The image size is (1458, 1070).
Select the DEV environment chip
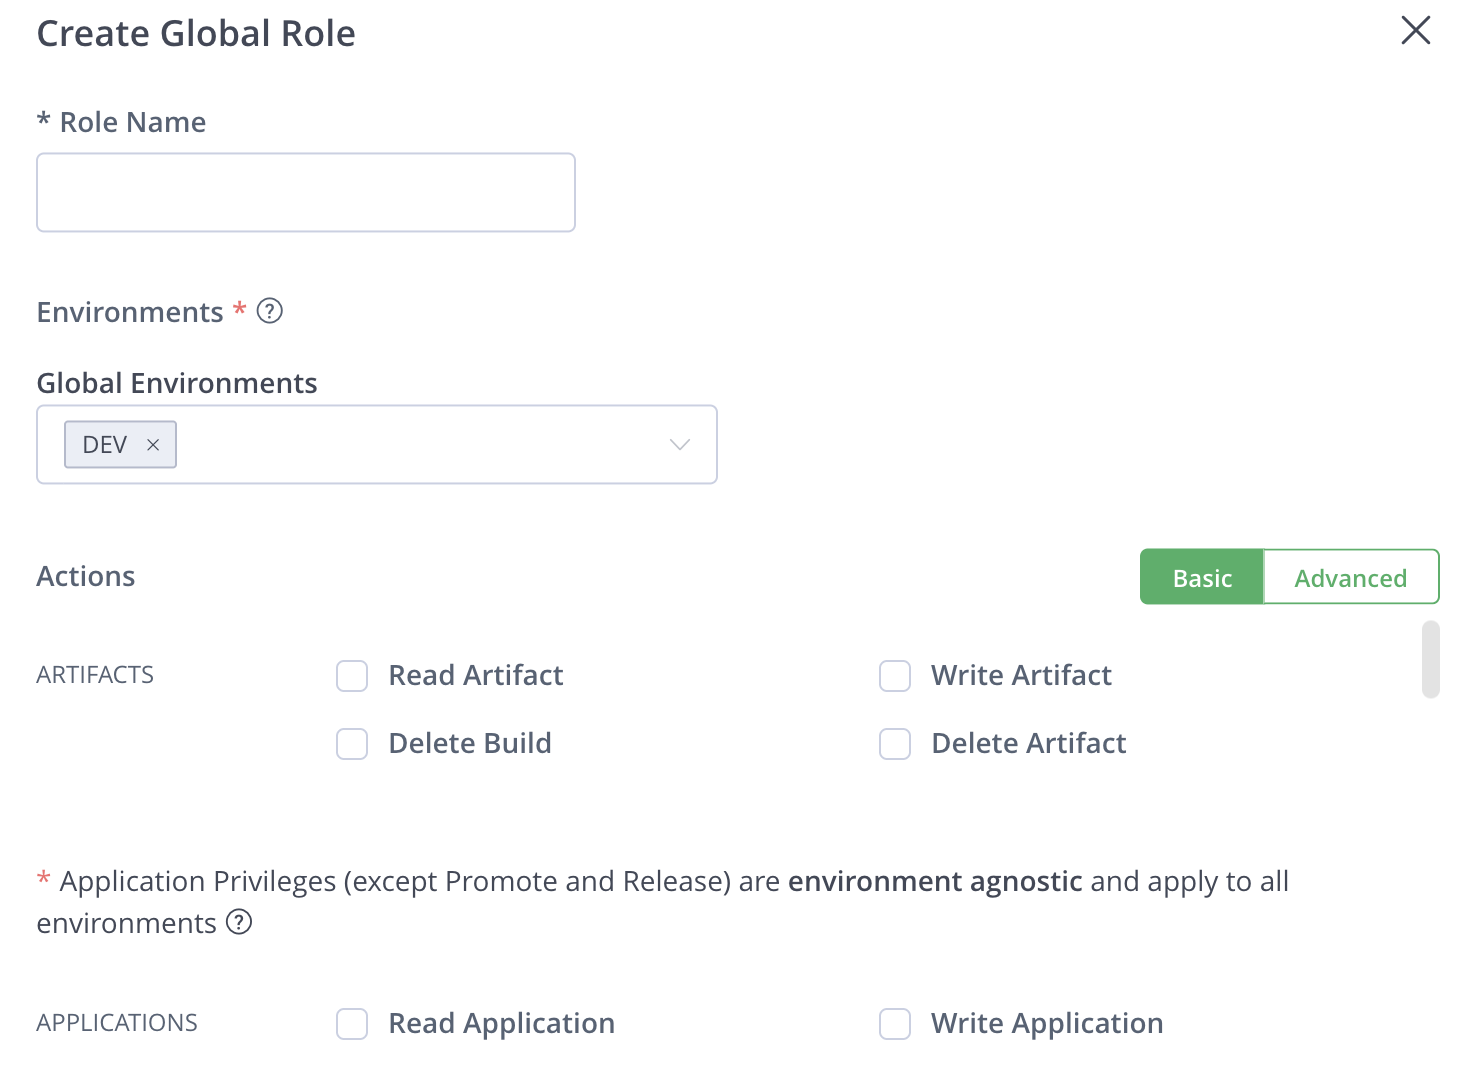click(105, 445)
